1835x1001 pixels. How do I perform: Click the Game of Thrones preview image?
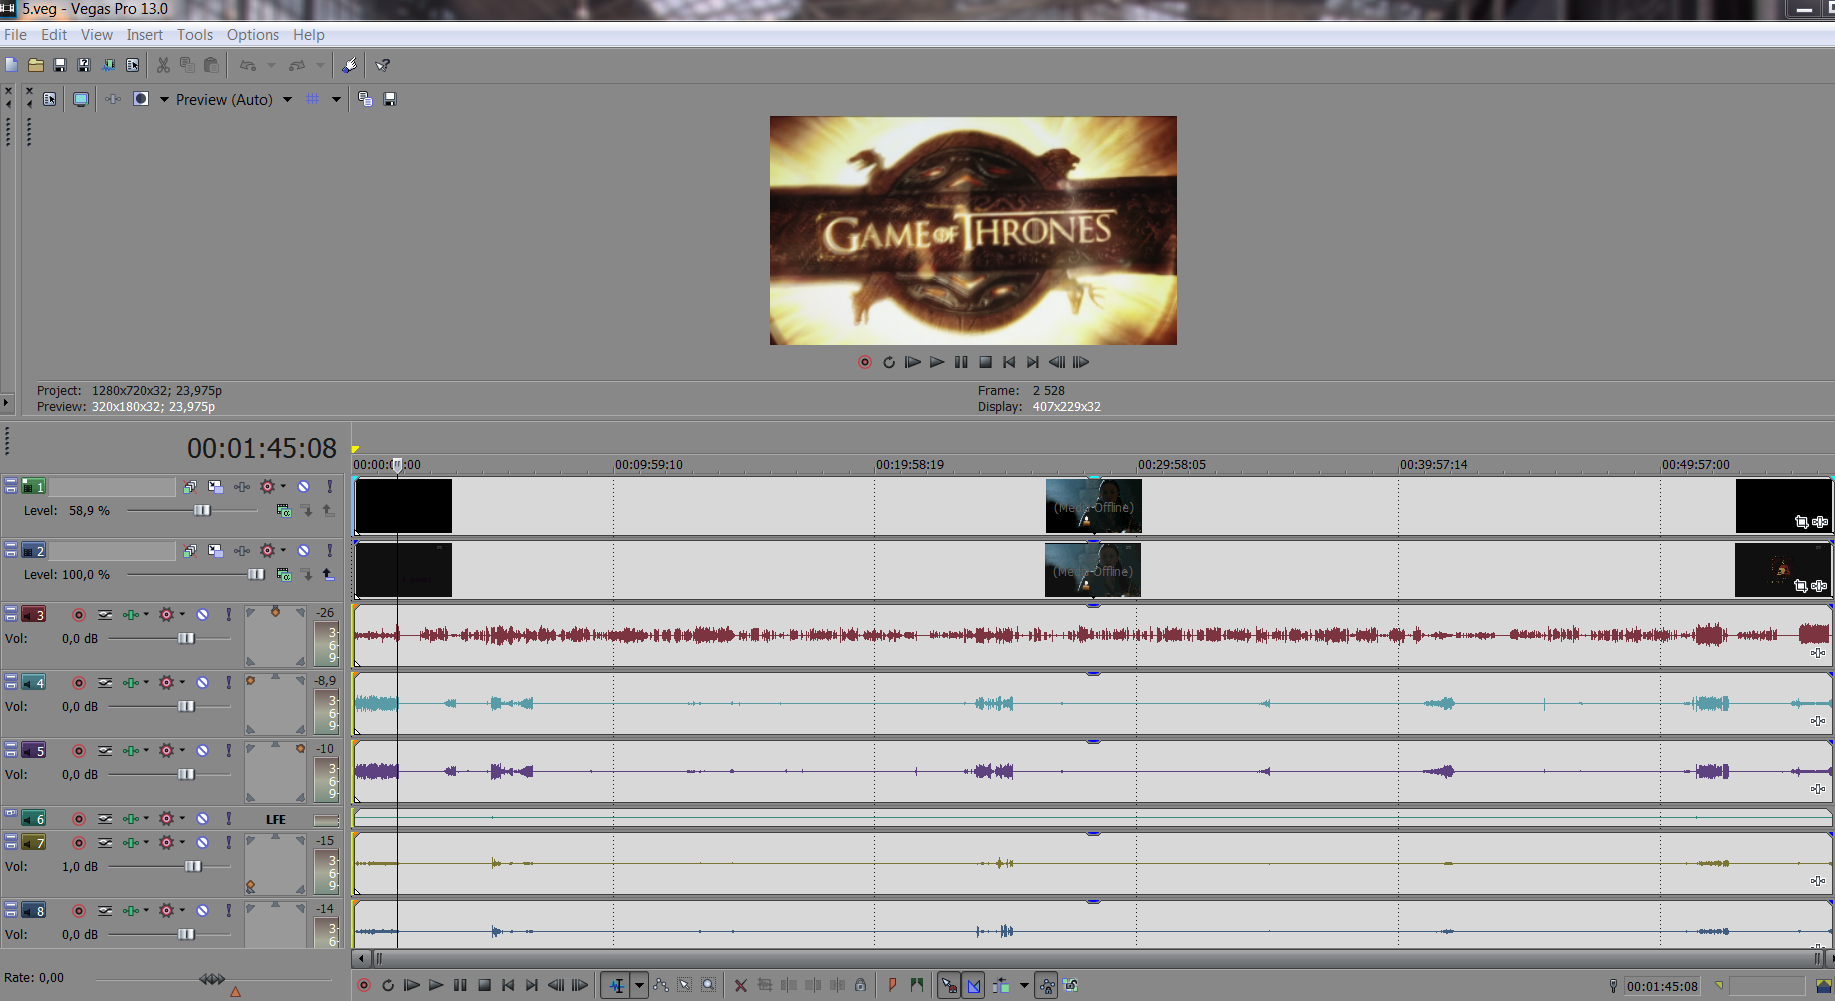tap(973, 230)
